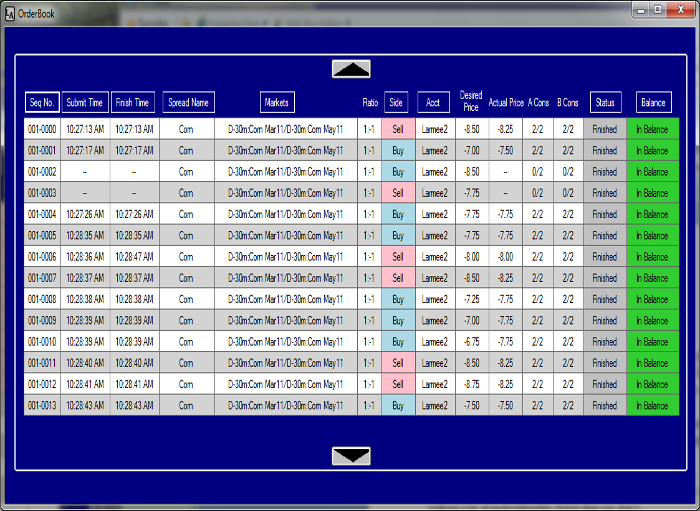
Task: Click the Markets column header
Action: pyautogui.click(x=277, y=102)
